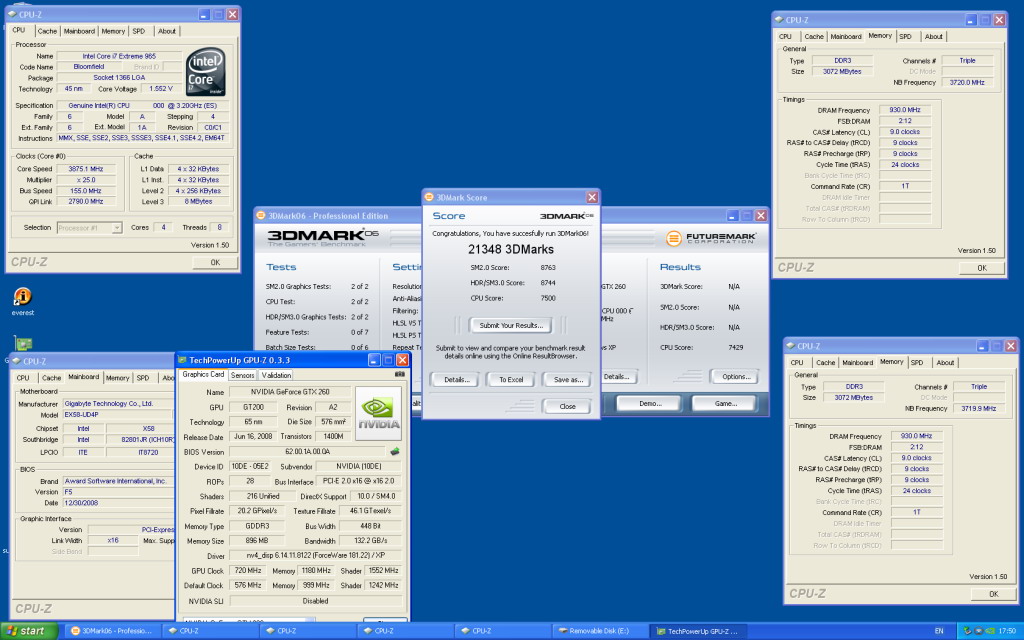The image size is (1024, 640).
Task: Click the BIOS date 12/30/2008
Action: tap(118, 503)
